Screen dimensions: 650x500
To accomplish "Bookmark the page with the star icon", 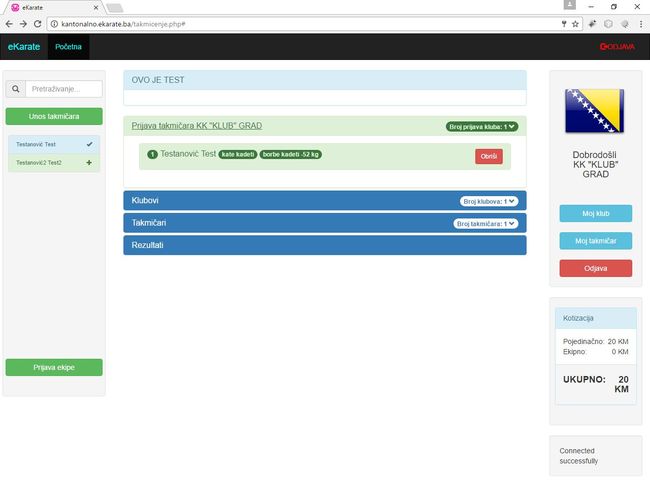I will pyautogui.click(x=577, y=23).
